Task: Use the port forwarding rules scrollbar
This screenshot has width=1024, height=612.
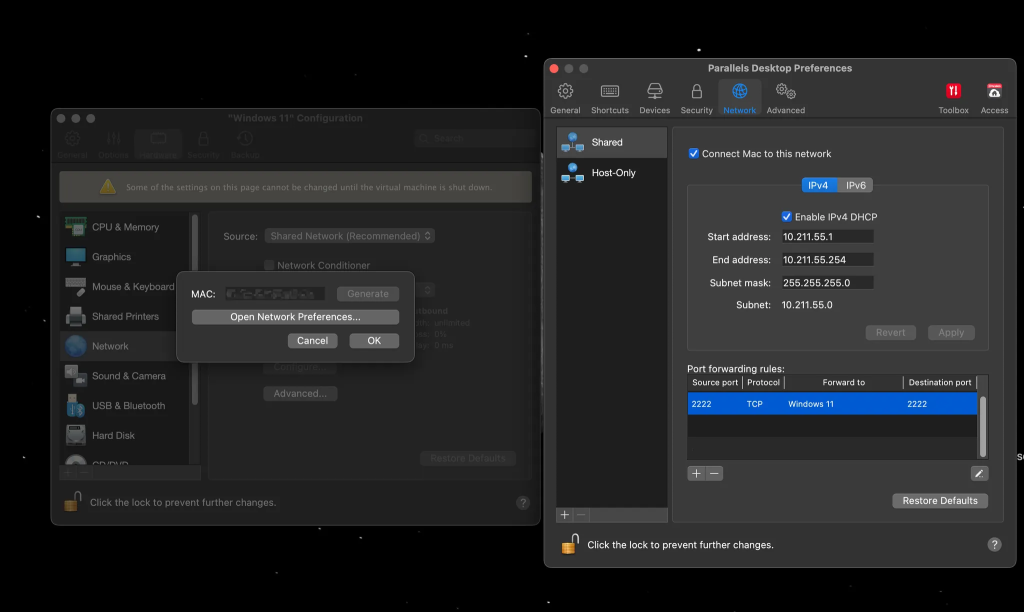Action: (983, 426)
